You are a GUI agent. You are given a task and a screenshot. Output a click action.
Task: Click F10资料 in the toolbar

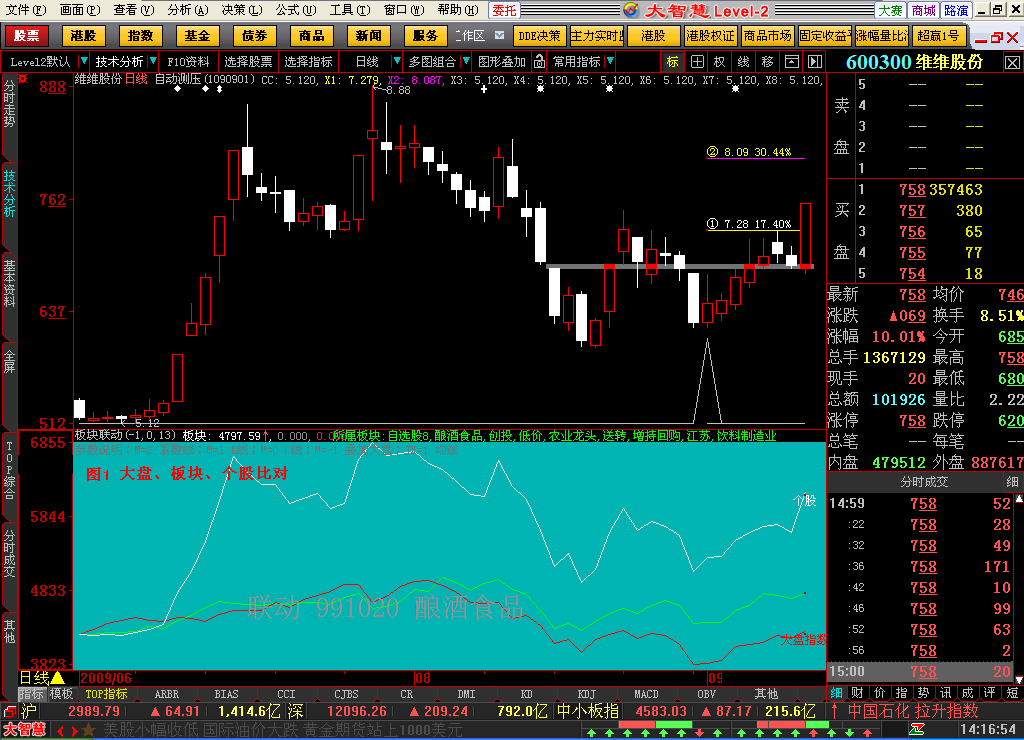[x=188, y=61]
